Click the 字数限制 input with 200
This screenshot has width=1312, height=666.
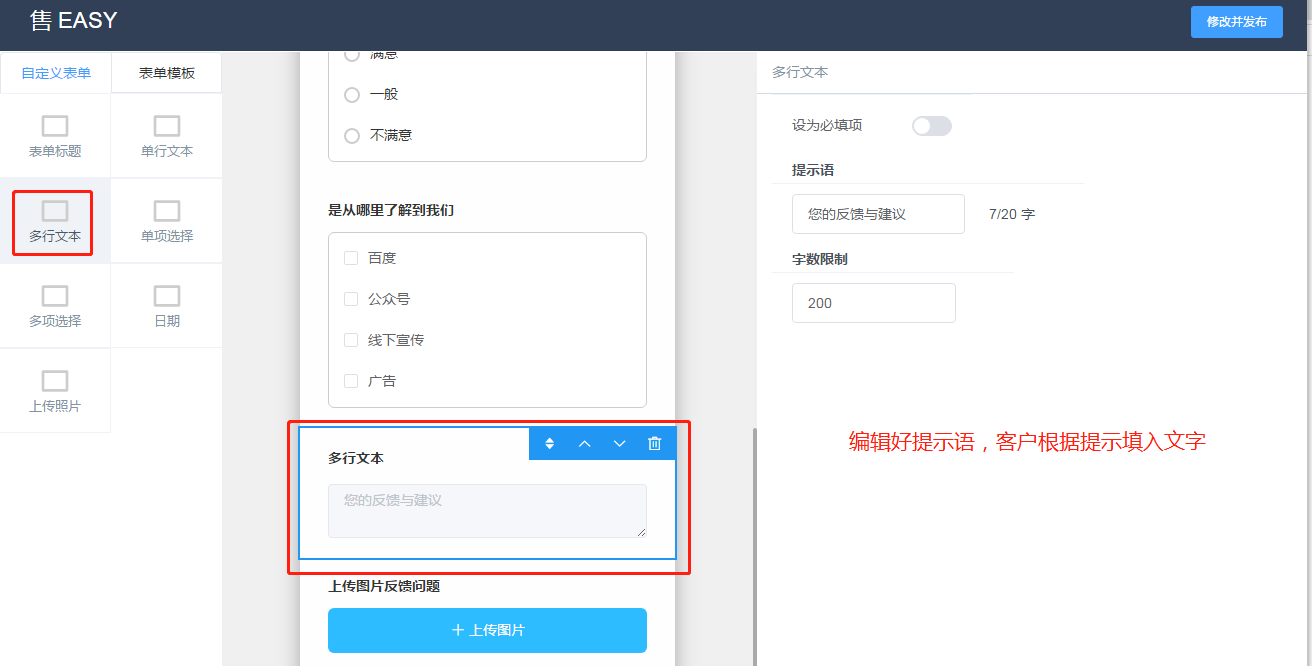tap(874, 303)
